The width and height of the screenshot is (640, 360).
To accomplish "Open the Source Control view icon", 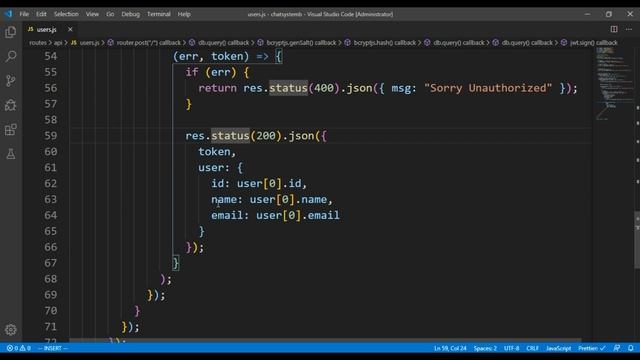I will 11,80.
